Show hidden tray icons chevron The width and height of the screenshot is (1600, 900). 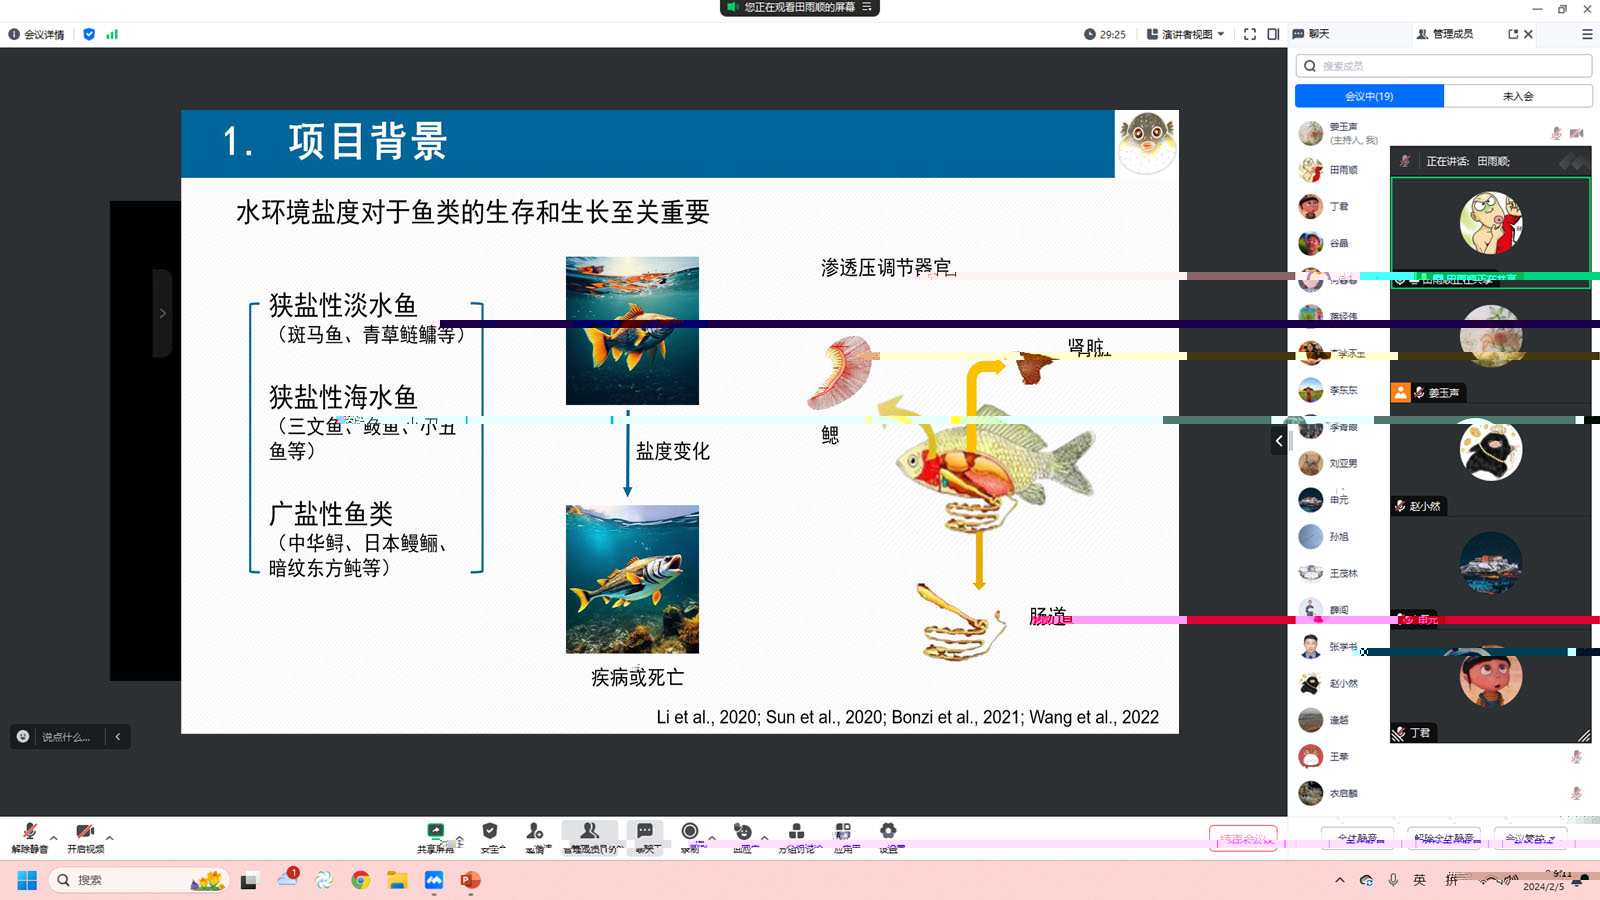pyautogui.click(x=1340, y=880)
